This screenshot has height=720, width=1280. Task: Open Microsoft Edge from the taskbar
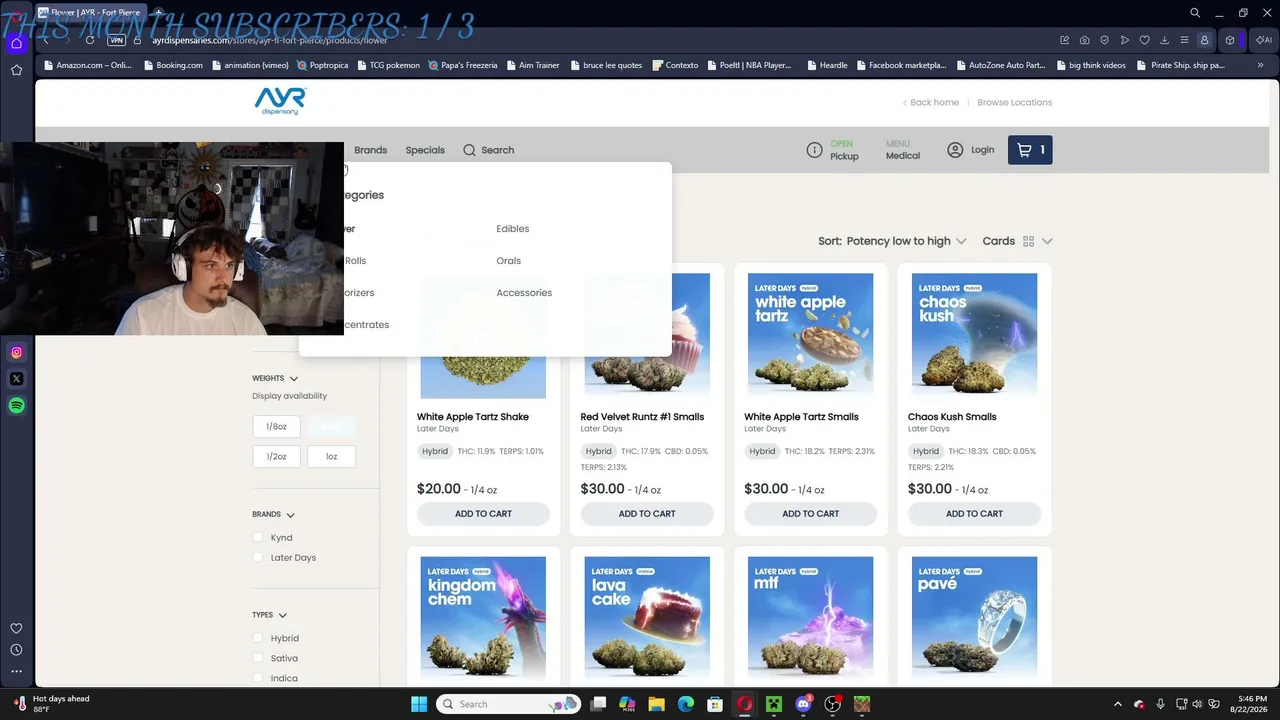click(686, 704)
